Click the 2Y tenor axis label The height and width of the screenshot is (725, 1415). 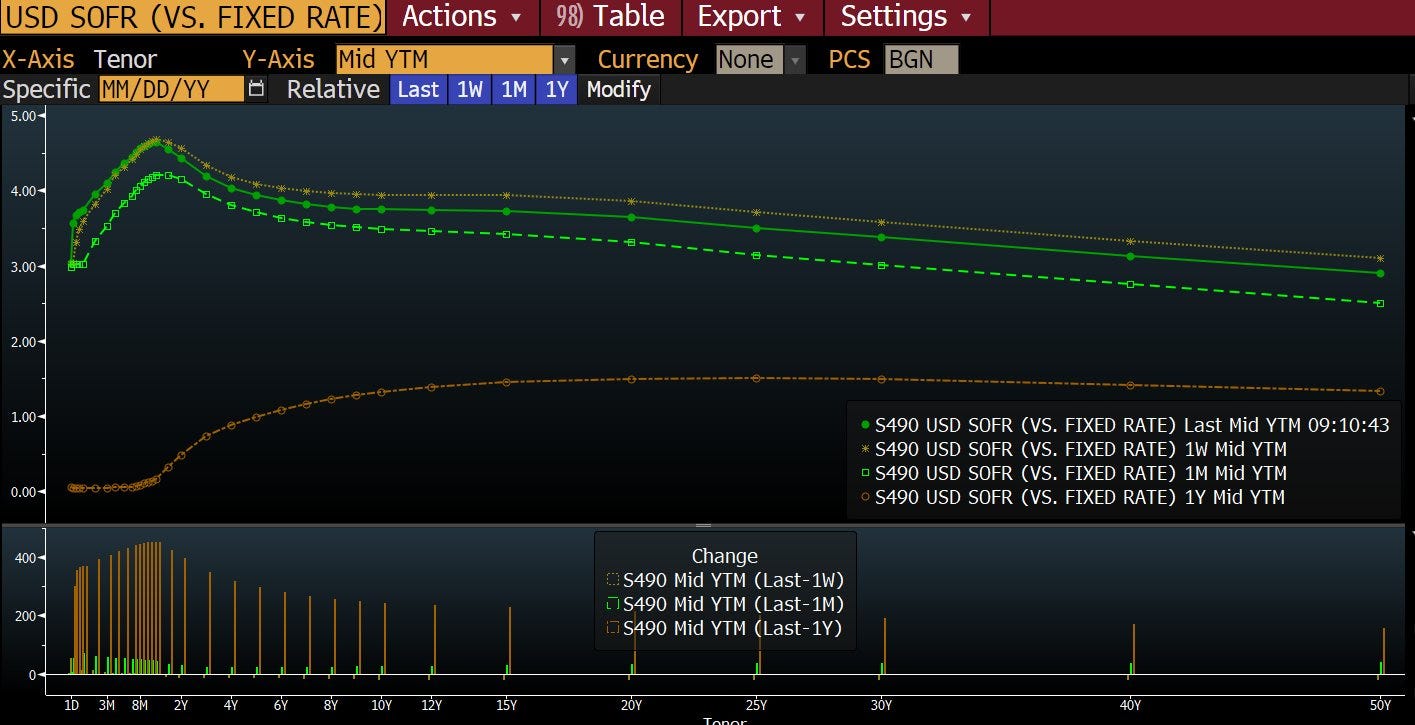click(x=181, y=705)
